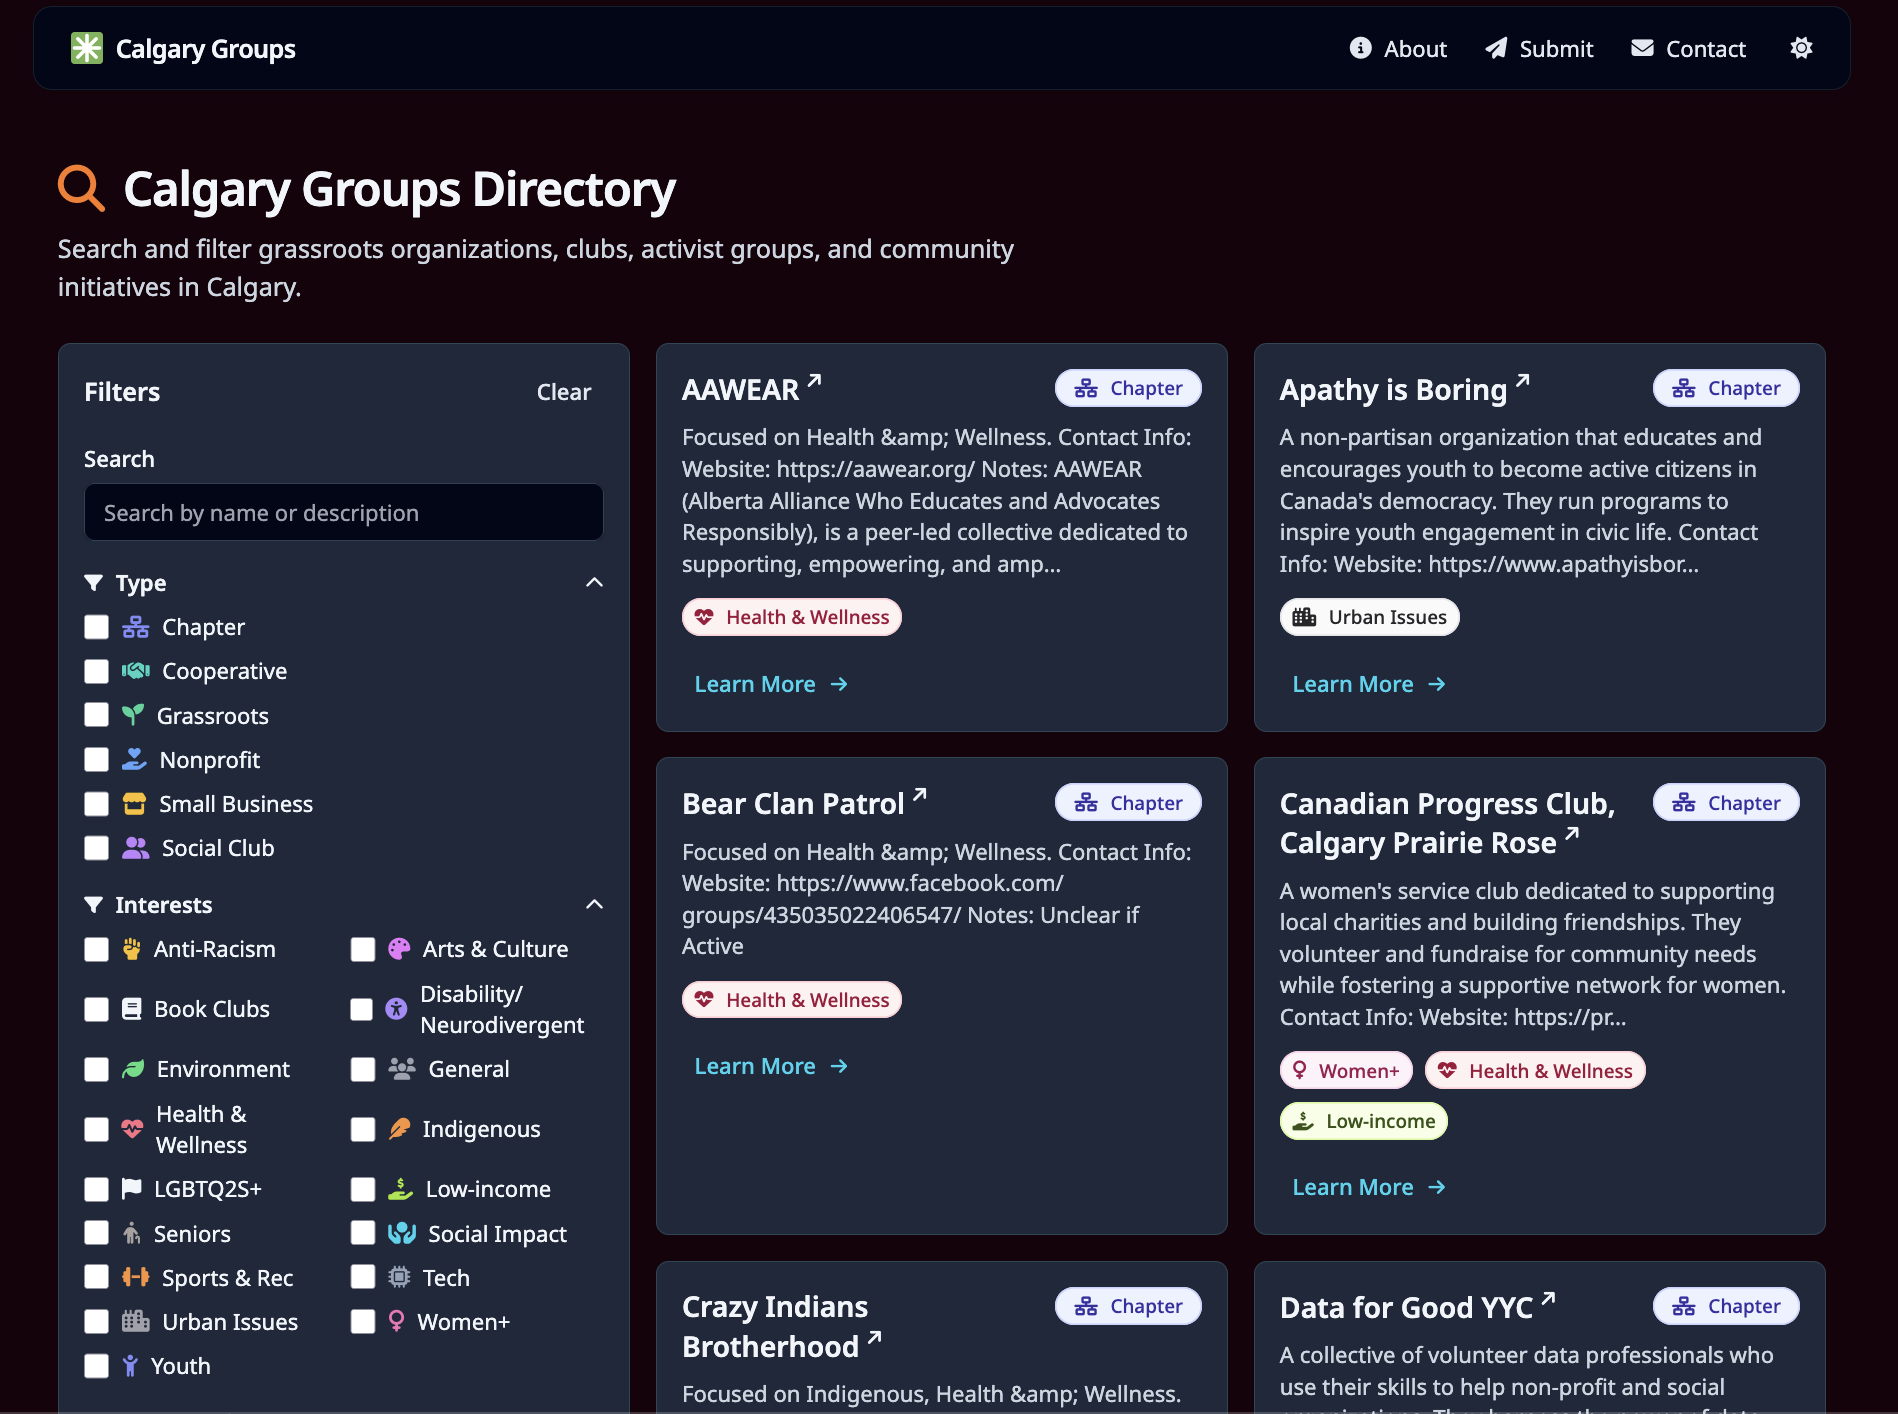1898x1414 pixels.
Task: Click the Urban Issues building icon on Apathy is Boring
Action: [1305, 617]
